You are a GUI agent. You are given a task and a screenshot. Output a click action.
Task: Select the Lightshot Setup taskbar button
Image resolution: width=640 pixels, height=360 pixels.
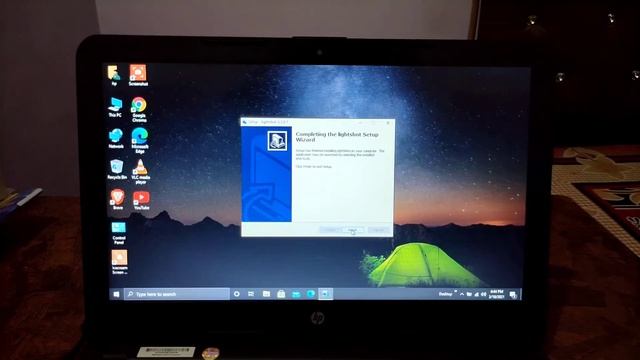coord(325,294)
